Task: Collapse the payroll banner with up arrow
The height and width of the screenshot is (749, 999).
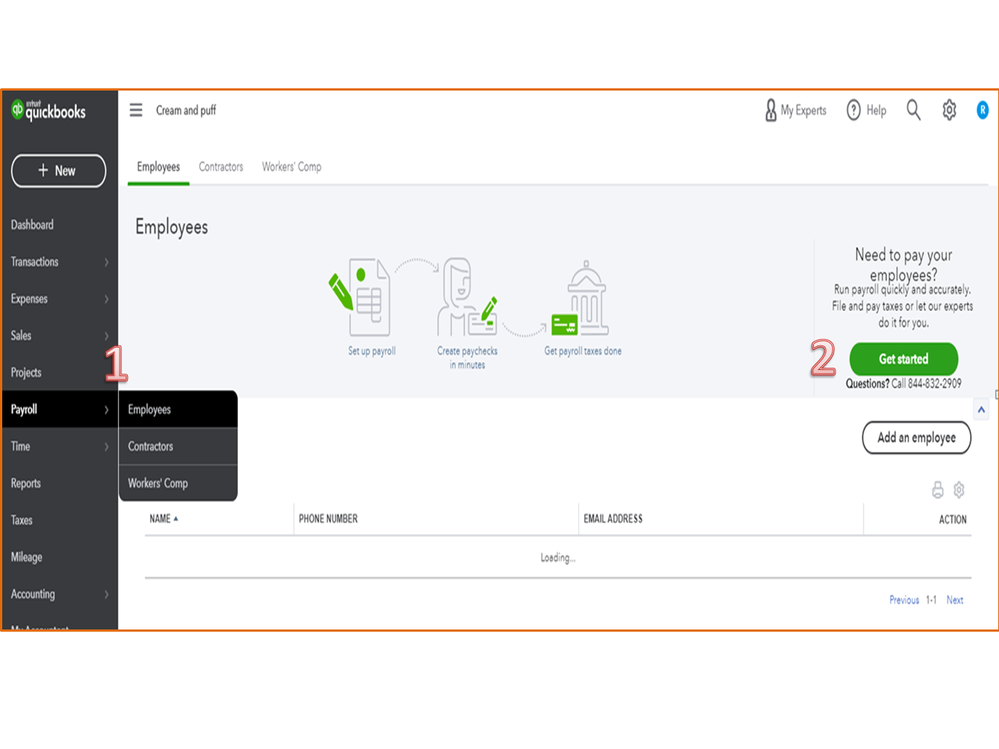Action: [x=981, y=410]
